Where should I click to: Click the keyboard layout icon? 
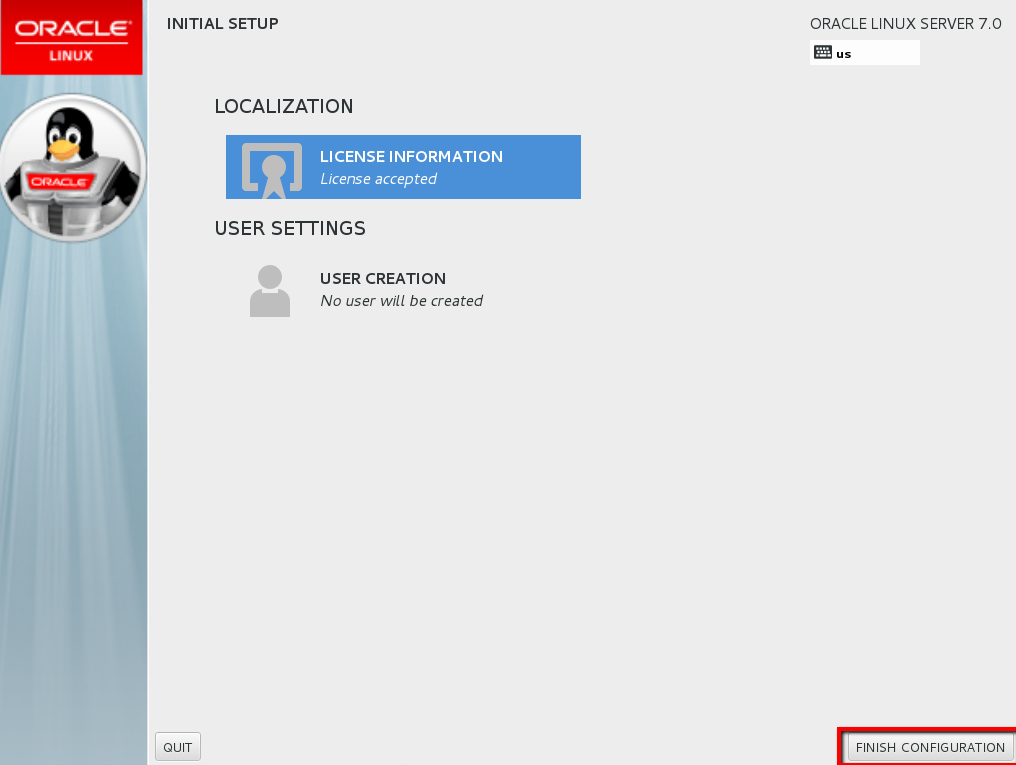[x=823, y=52]
